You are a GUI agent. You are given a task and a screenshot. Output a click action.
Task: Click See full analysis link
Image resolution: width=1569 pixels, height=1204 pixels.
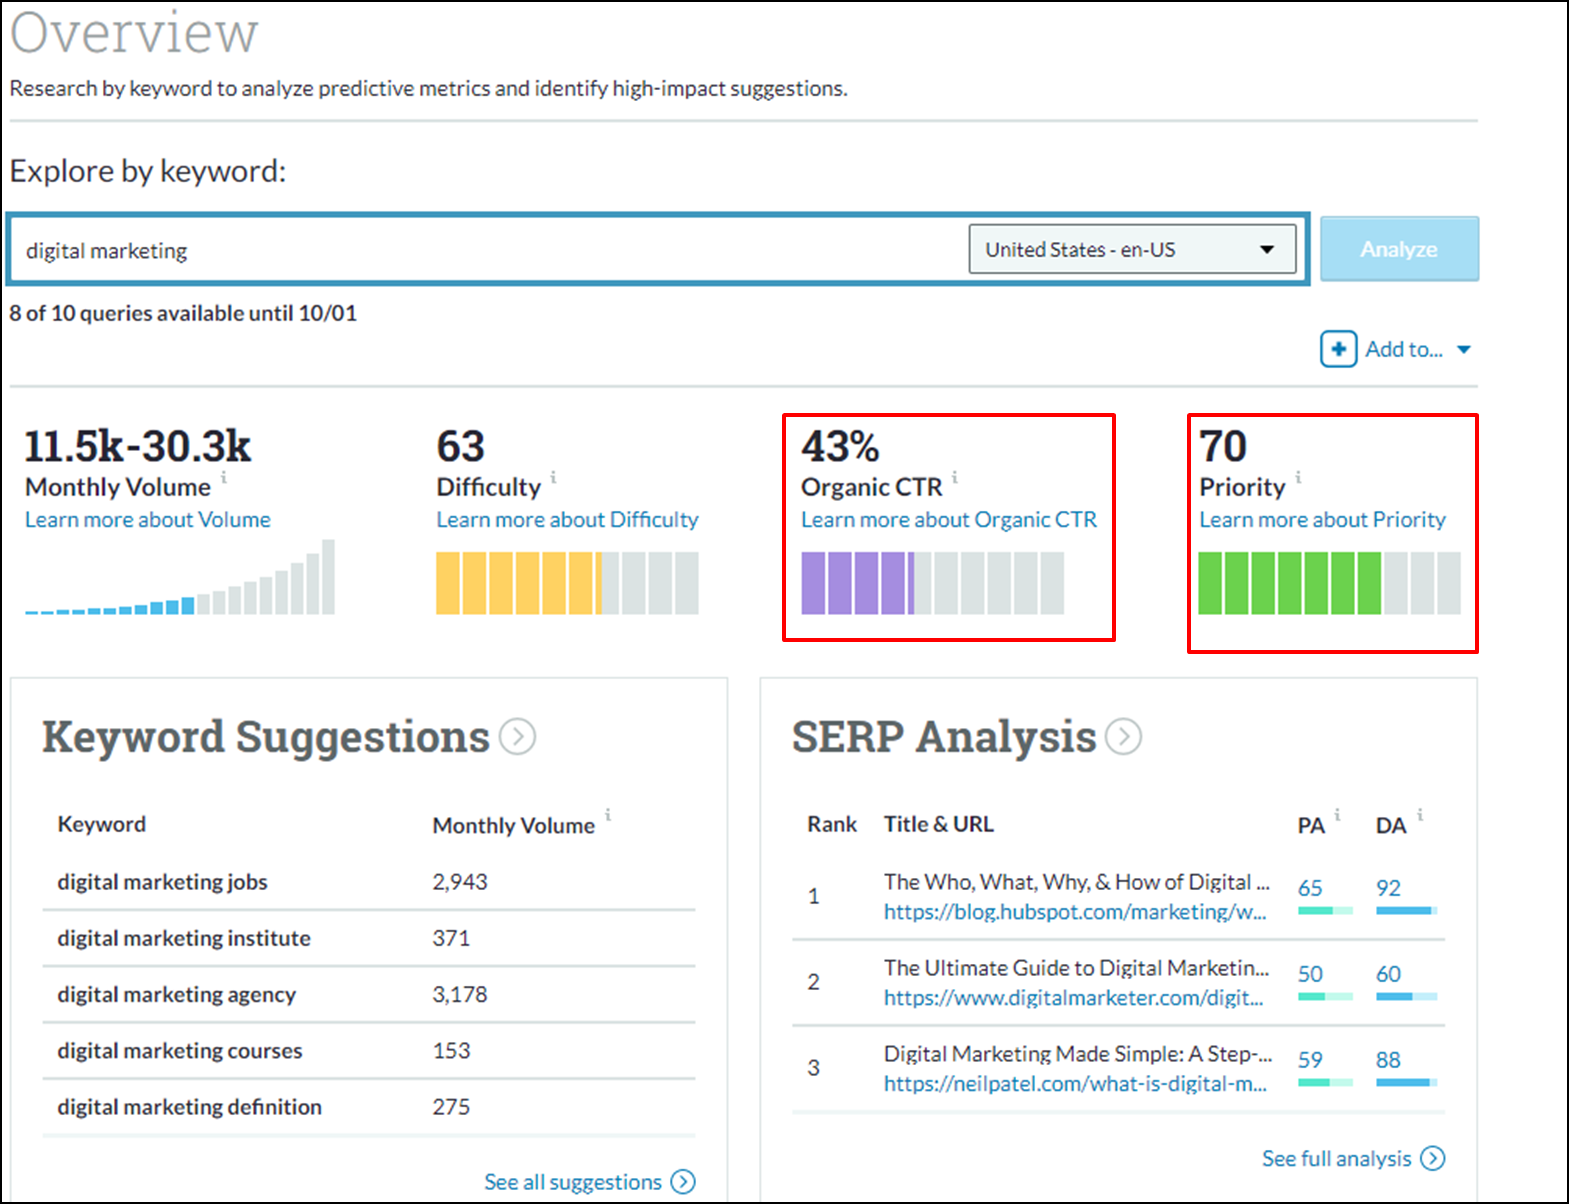[x=1336, y=1158]
